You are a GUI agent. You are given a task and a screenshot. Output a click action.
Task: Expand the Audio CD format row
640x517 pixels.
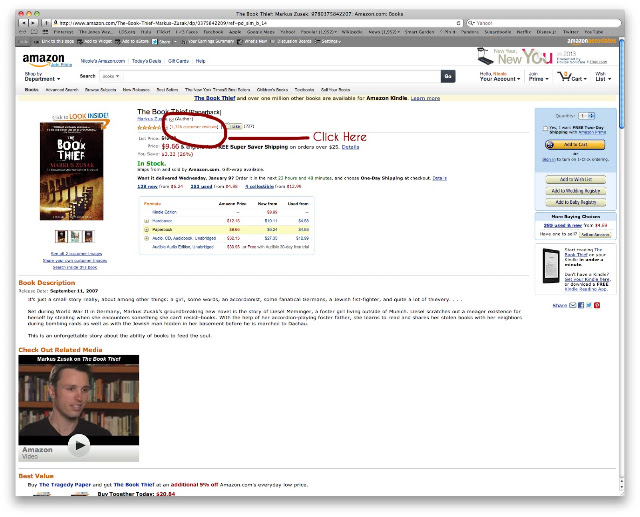point(146,238)
